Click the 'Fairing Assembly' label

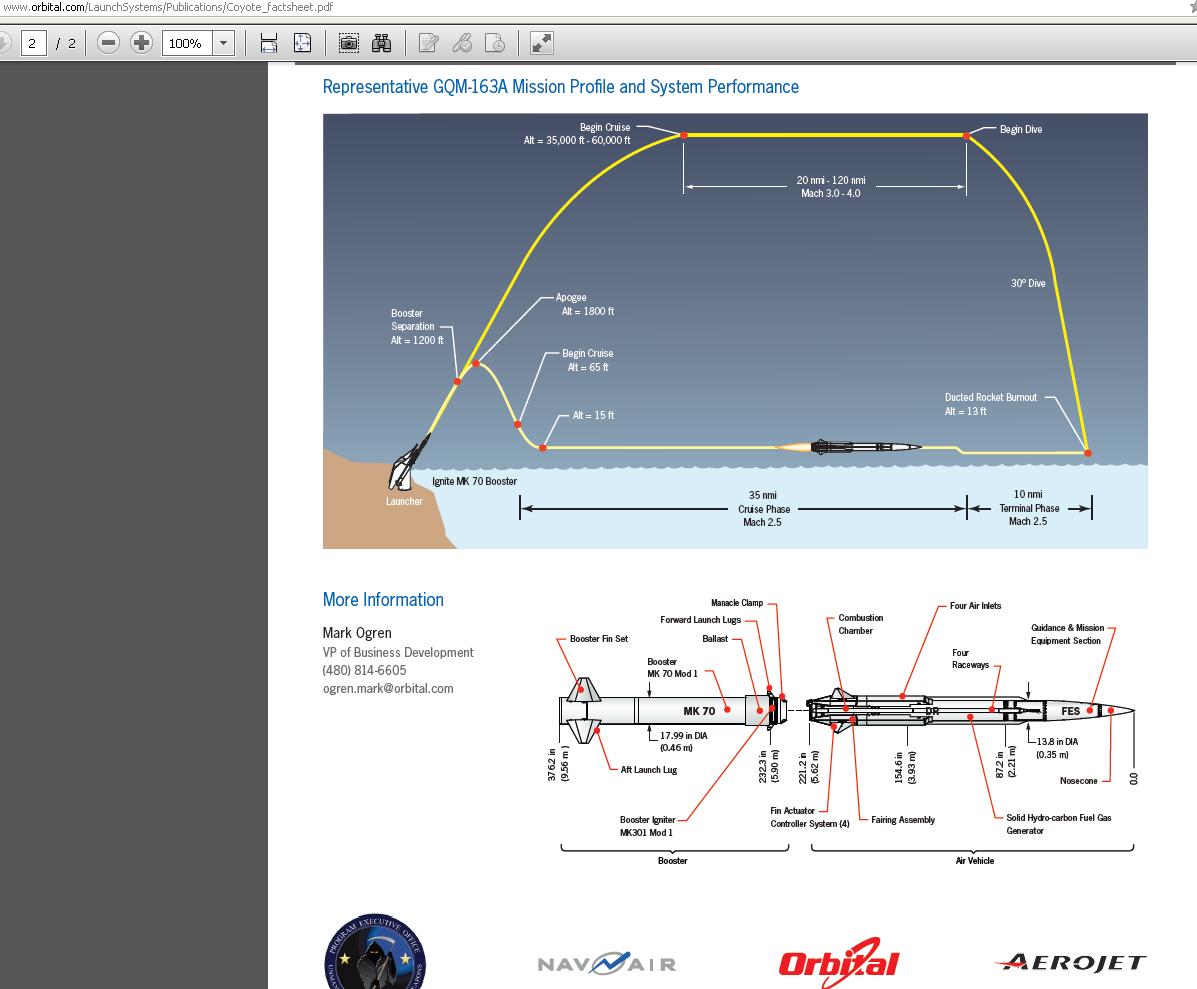pyautogui.click(x=902, y=820)
